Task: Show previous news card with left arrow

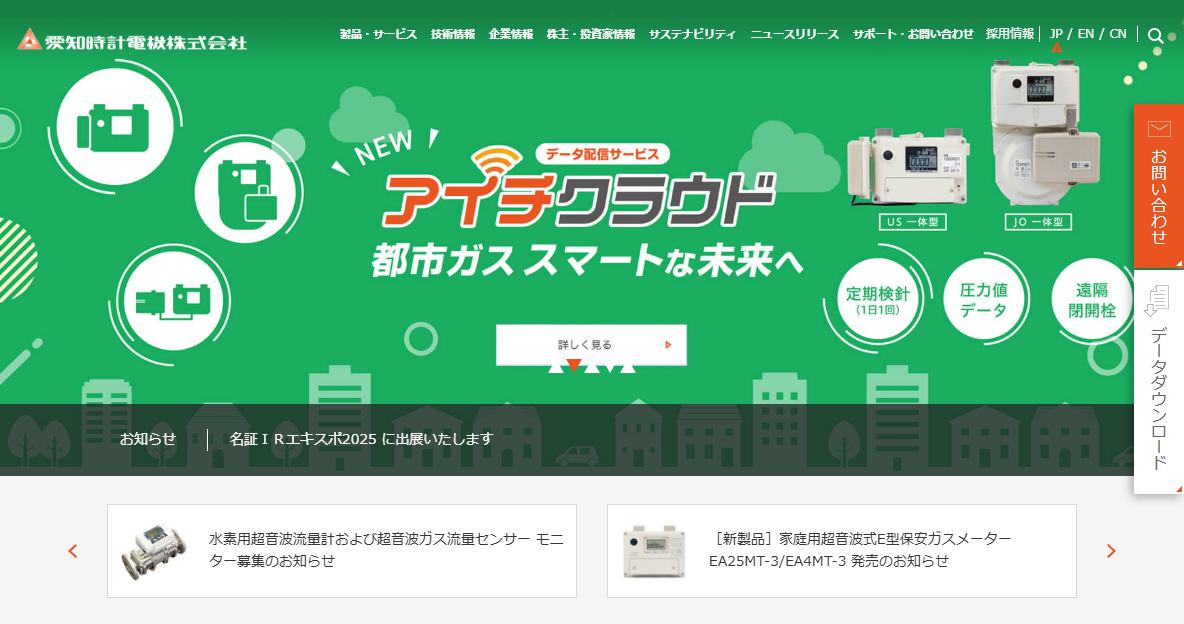Action: (x=73, y=551)
